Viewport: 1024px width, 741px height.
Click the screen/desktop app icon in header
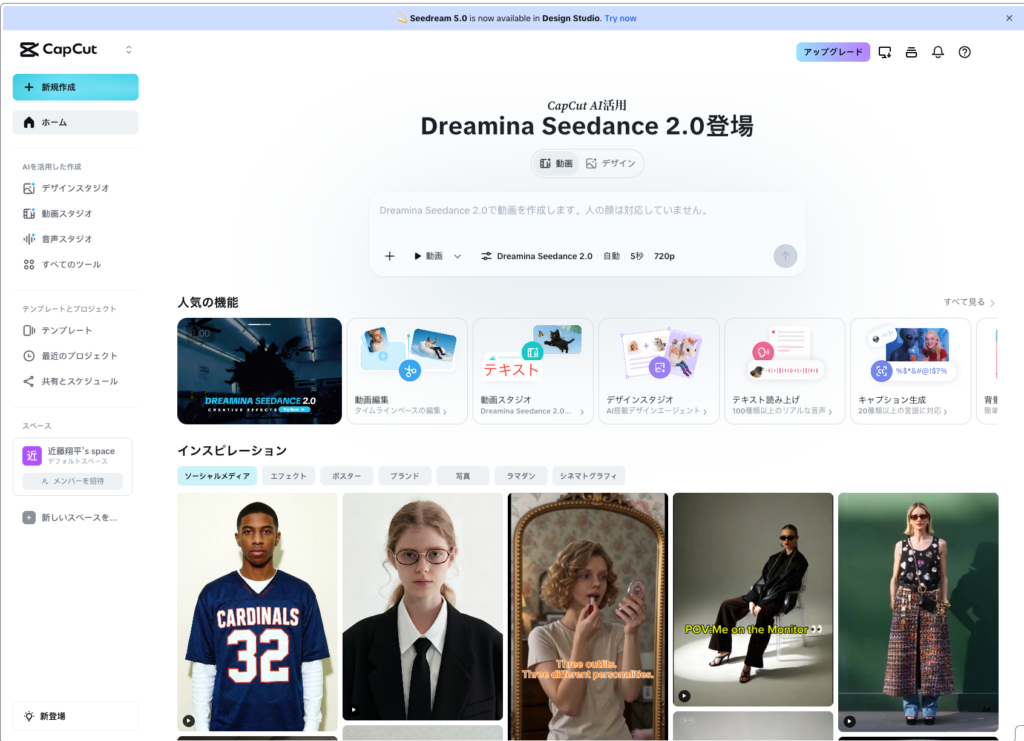pyautogui.click(x=885, y=52)
